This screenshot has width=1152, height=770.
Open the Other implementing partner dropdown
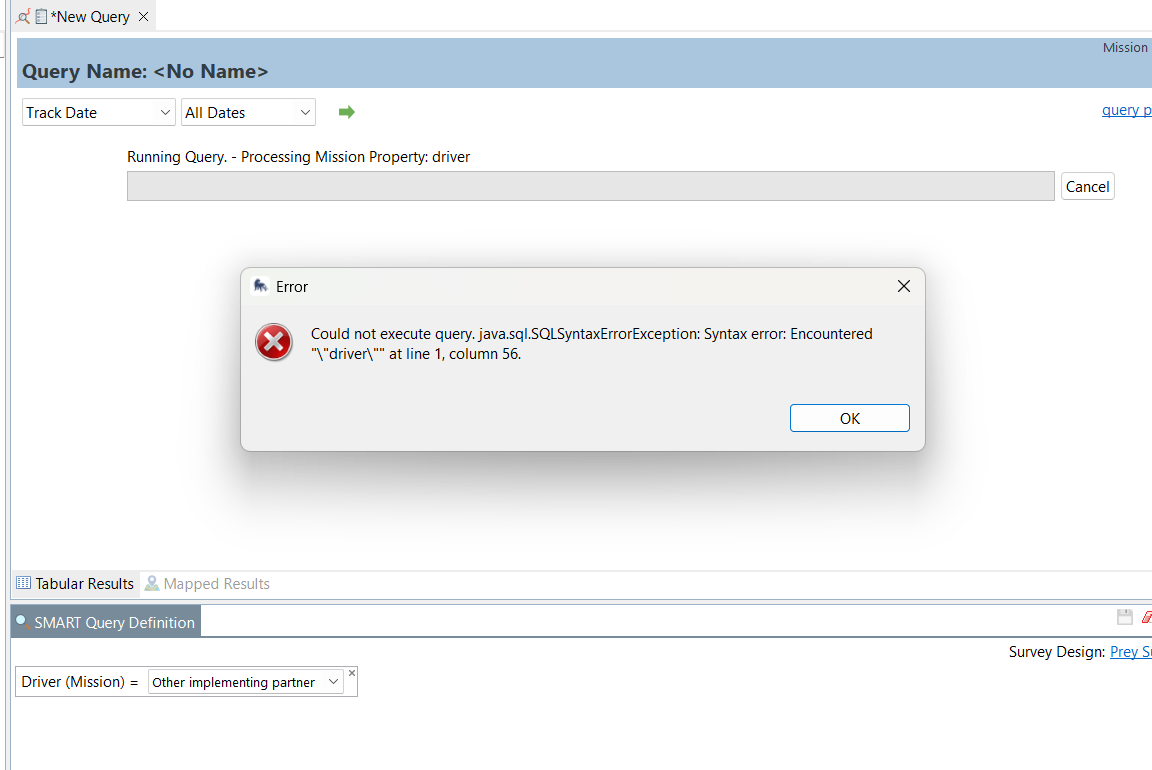pyautogui.click(x=246, y=682)
